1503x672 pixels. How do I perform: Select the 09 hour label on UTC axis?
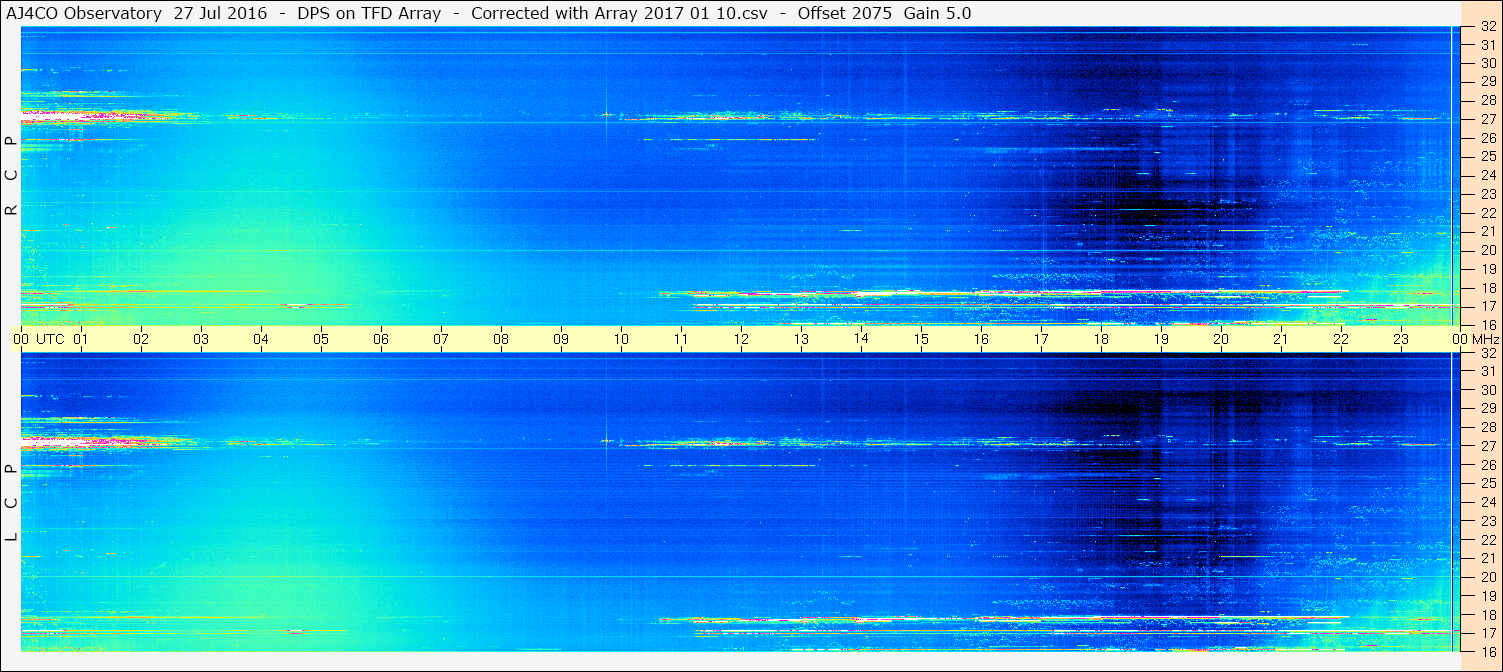coord(561,340)
